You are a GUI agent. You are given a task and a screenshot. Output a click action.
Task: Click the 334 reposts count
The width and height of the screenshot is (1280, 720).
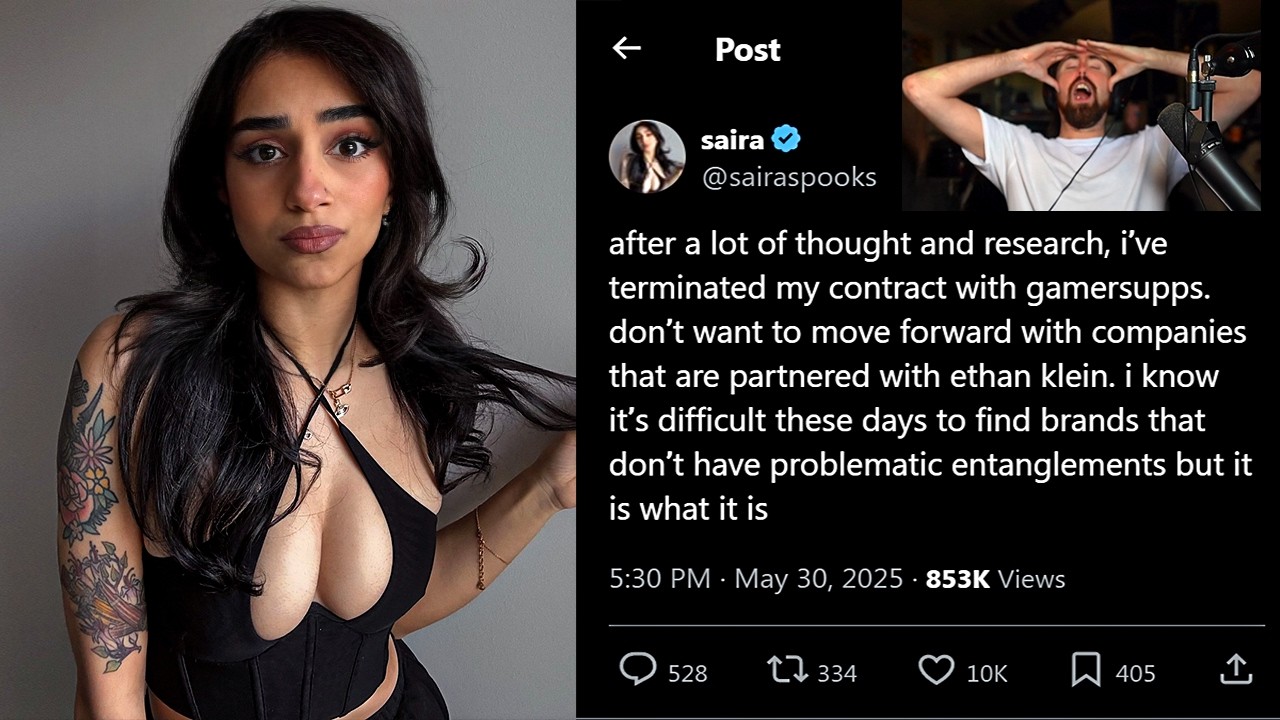(x=837, y=674)
